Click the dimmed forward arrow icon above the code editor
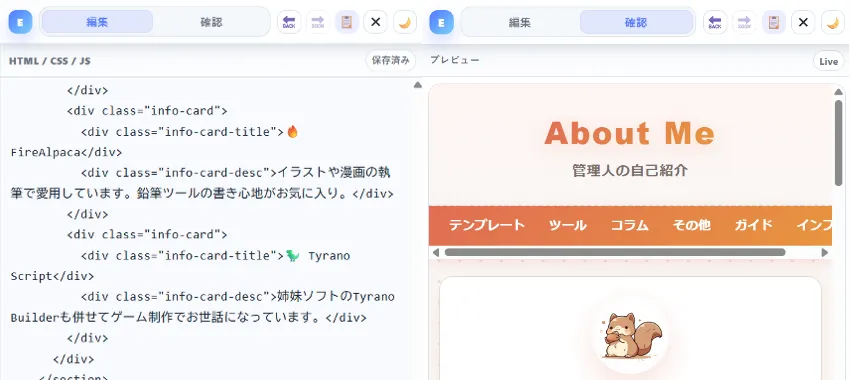850x380 pixels. click(318, 22)
